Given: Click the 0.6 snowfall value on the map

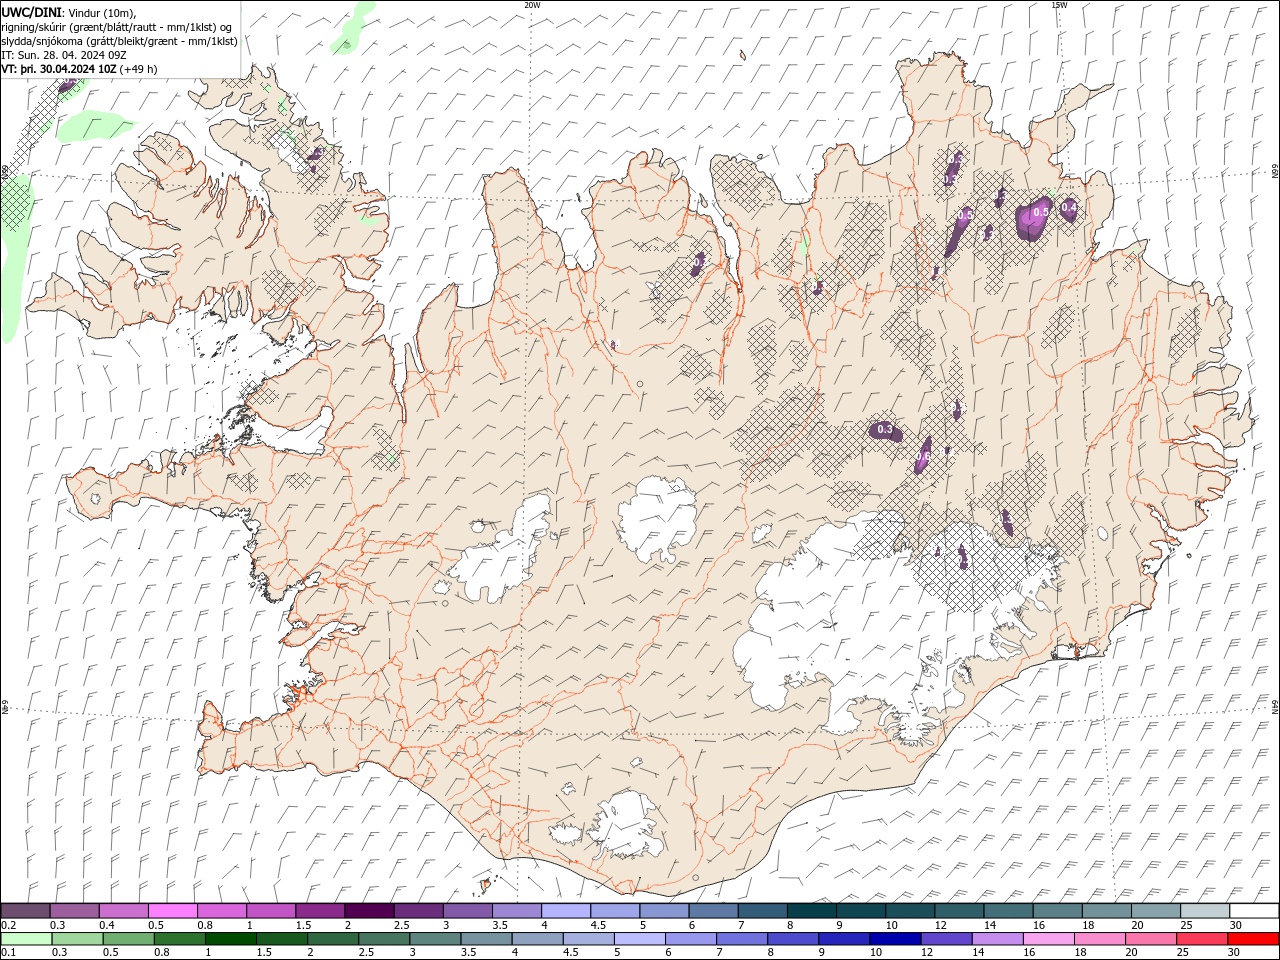Looking at the screenshot, I should tap(923, 456).
